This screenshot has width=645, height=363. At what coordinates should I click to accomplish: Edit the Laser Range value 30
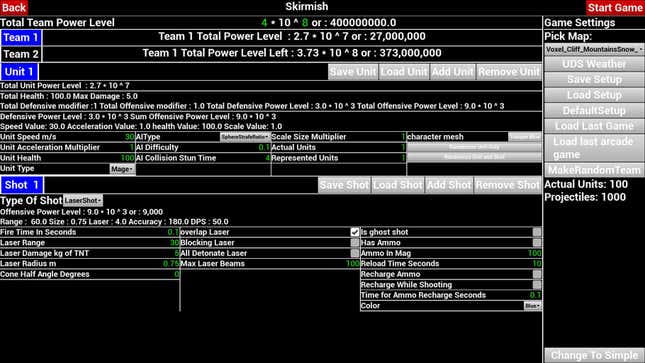click(x=174, y=243)
